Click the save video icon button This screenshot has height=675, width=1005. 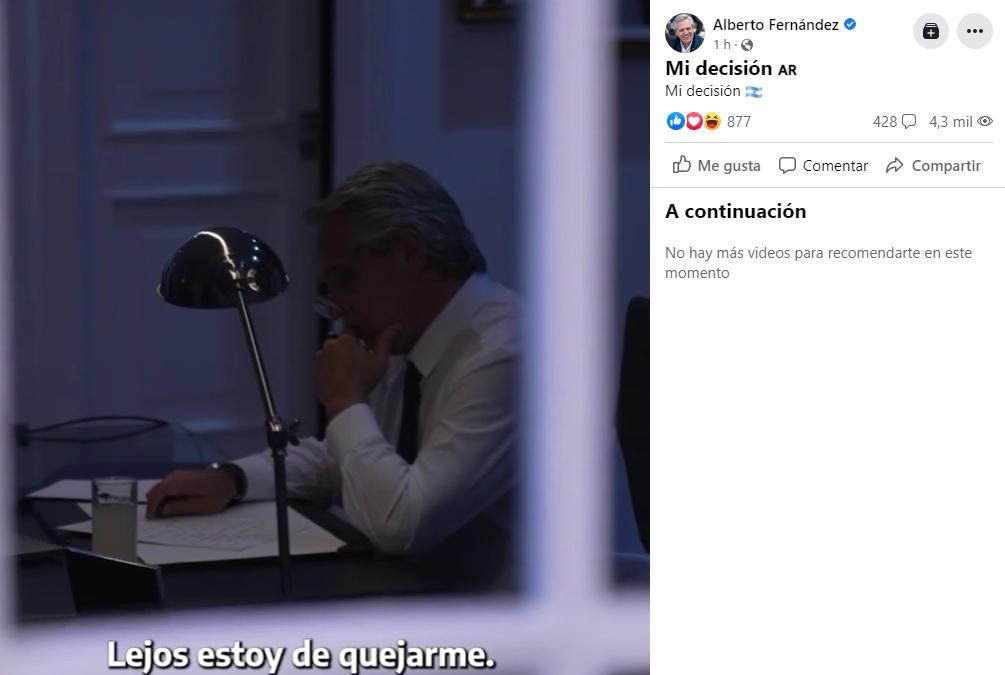coord(931,31)
